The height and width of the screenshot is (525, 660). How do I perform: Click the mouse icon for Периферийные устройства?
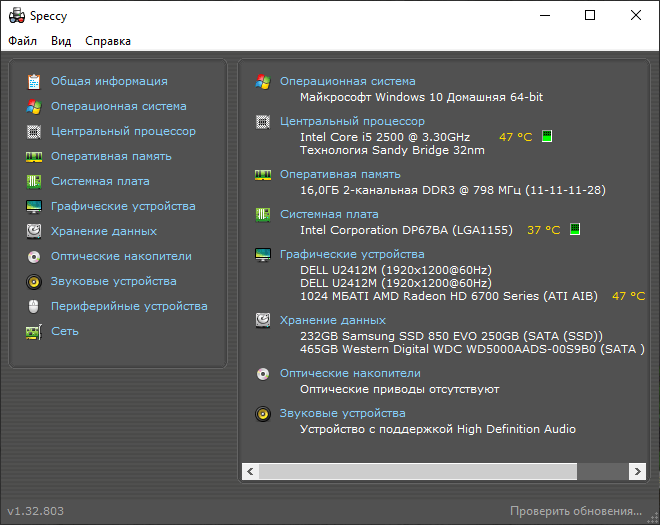[33, 306]
